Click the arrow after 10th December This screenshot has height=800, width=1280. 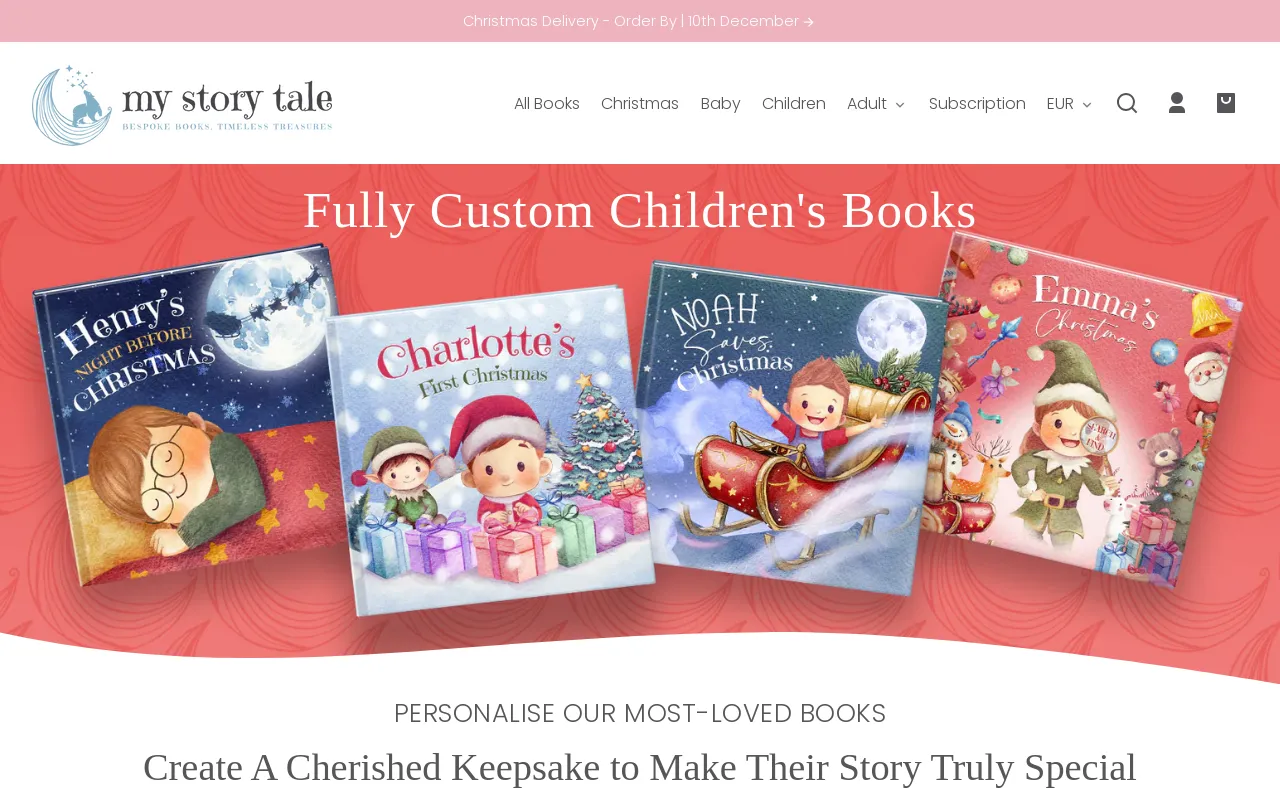809,22
